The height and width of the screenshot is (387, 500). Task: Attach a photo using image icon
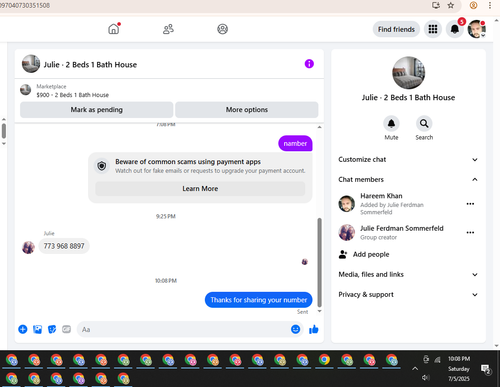37,329
